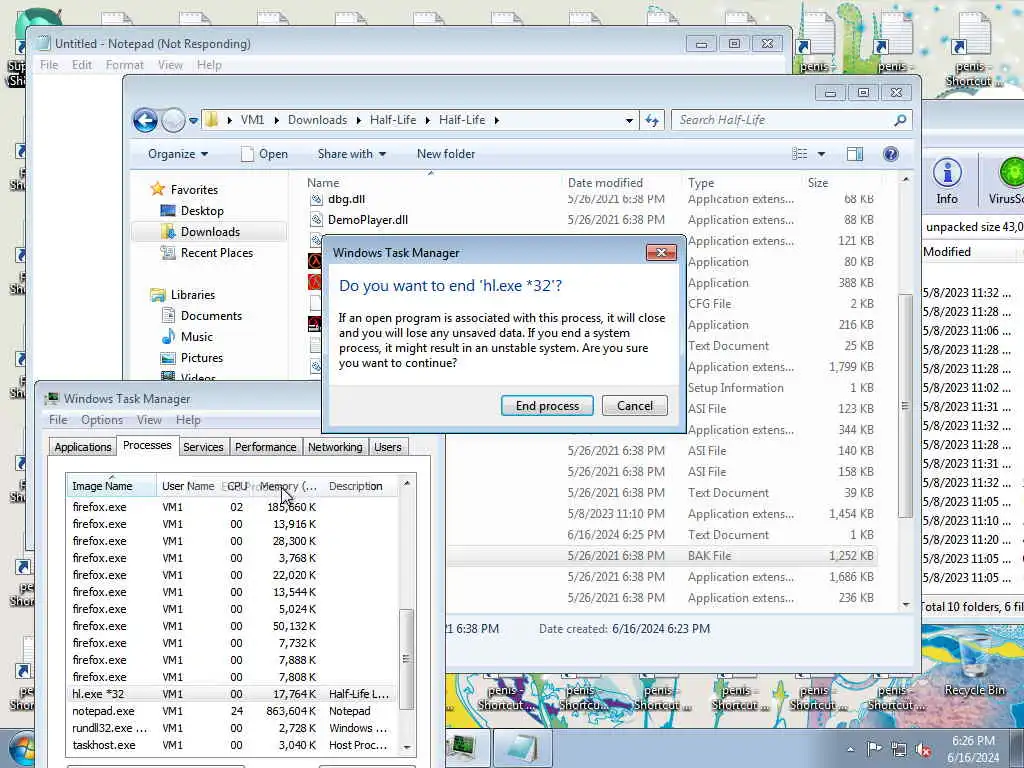This screenshot has width=1024, height=768.
Task: Create a New folder
Action: pyautogui.click(x=446, y=154)
